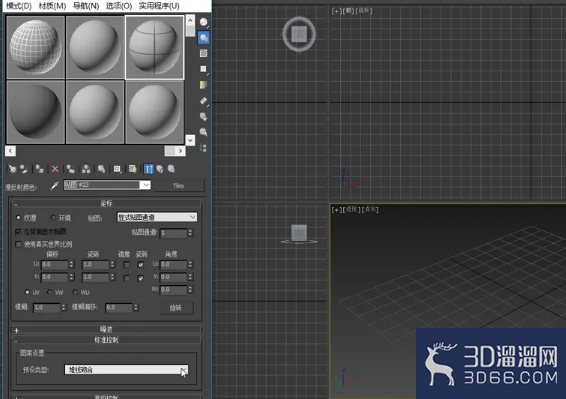
Task: Select the wireframe grid sphere sample slot
Action: pyautogui.click(x=36, y=47)
